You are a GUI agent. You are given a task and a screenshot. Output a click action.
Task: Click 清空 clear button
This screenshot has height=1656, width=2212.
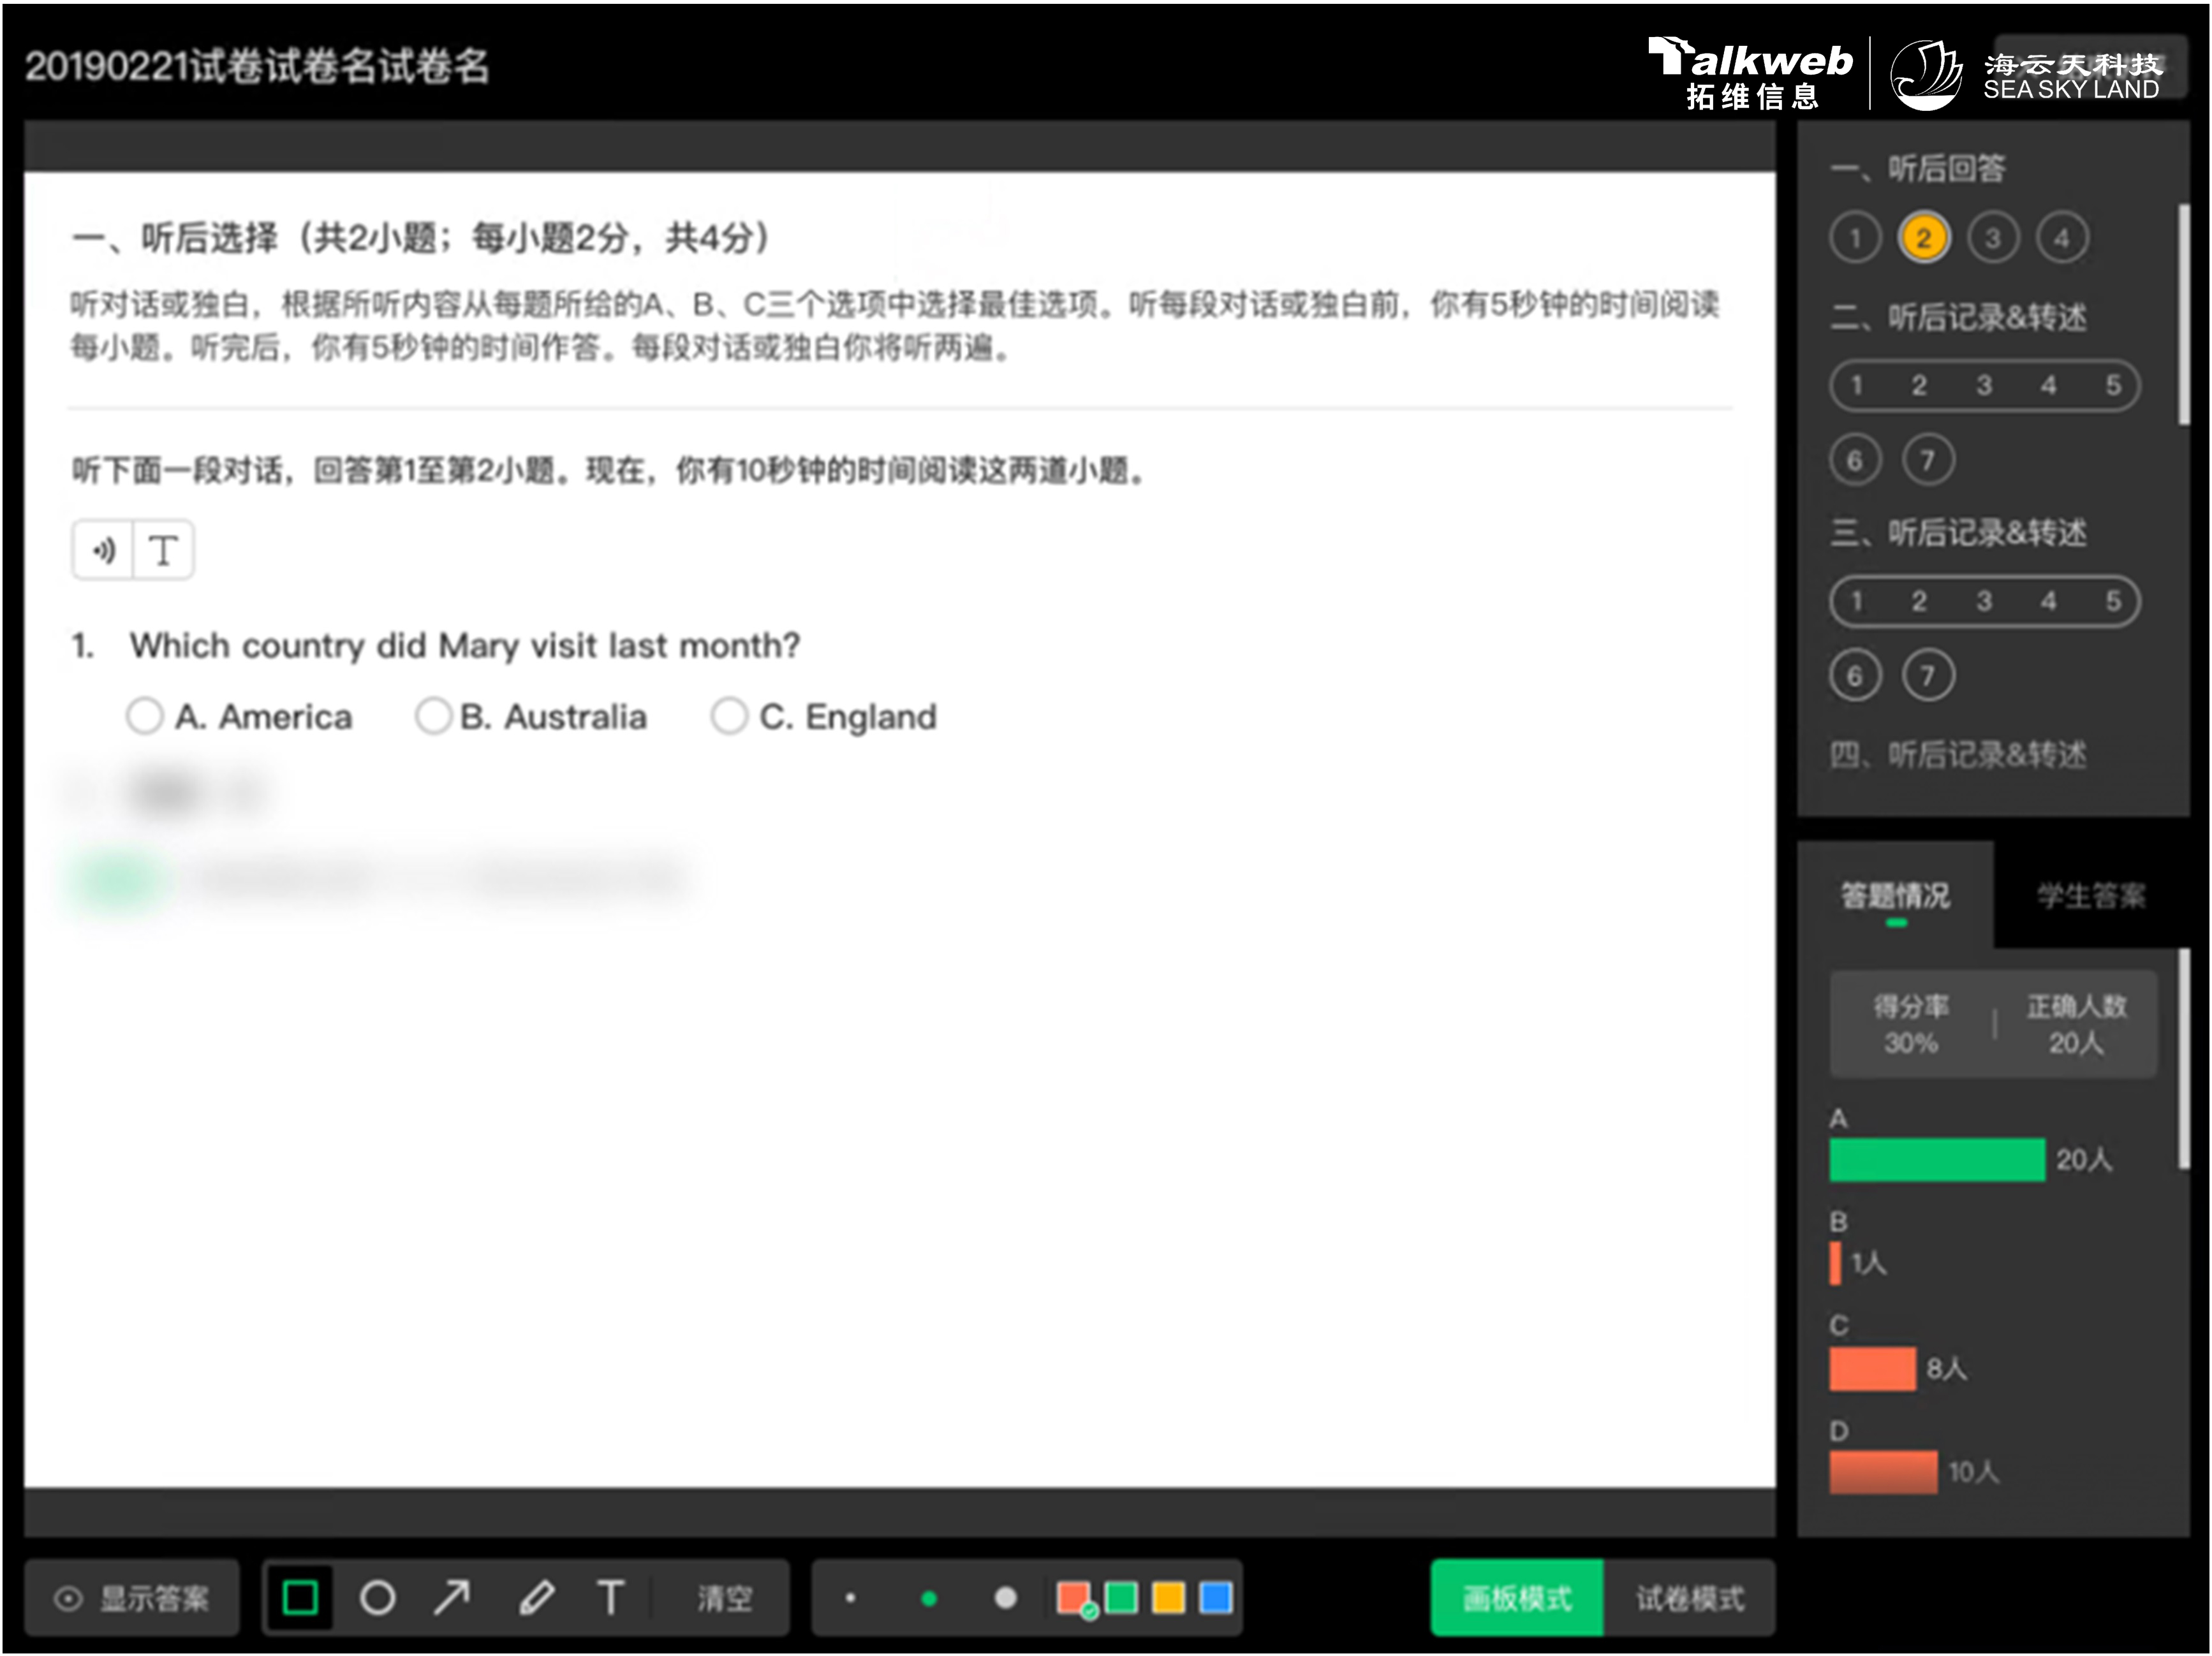724,1598
